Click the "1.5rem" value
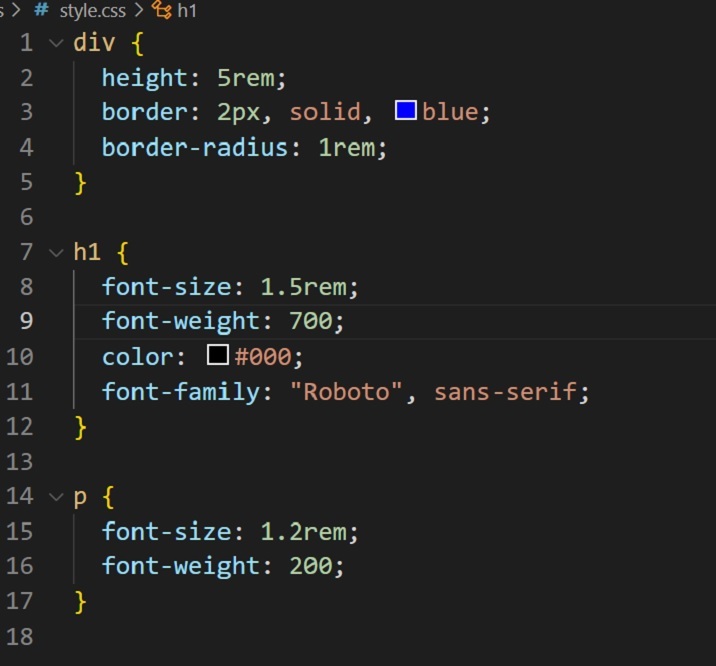This screenshot has width=716, height=666. (x=304, y=287)
